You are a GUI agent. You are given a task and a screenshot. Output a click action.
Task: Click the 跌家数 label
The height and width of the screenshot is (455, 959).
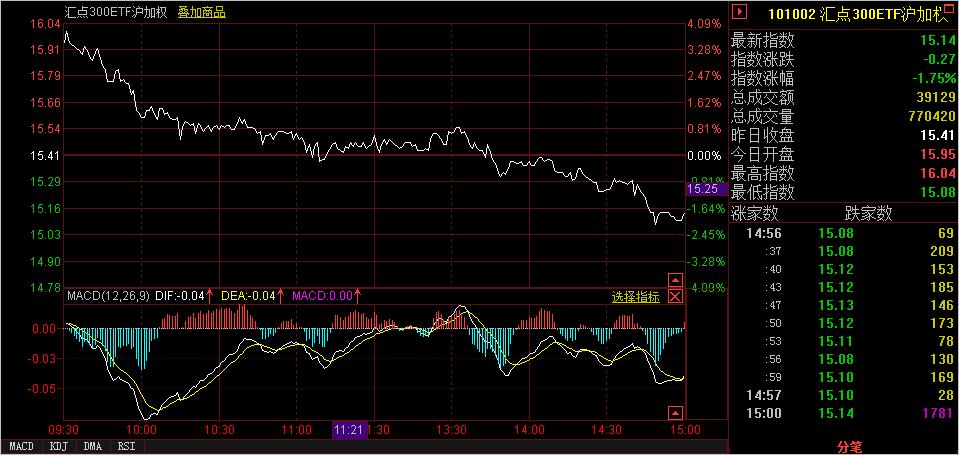tap(868, 213)
